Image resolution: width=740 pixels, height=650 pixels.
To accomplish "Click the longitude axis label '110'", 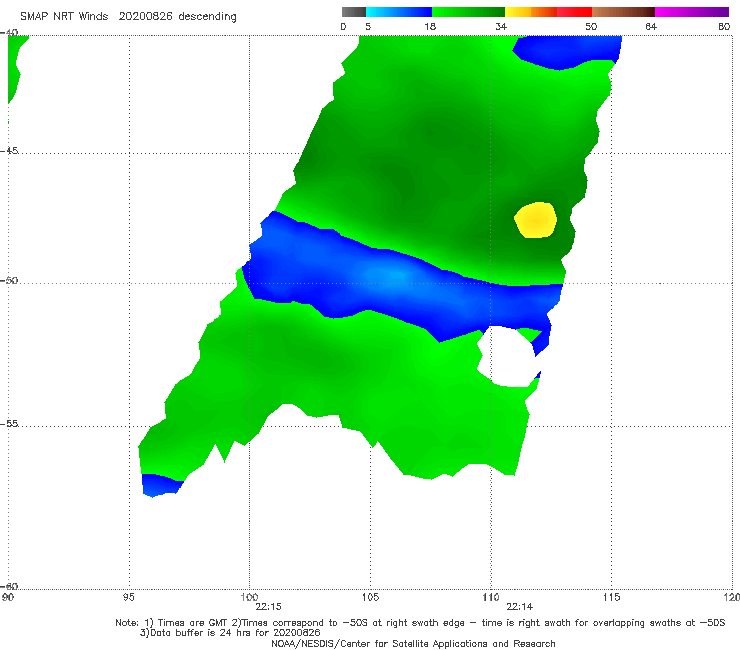I will pos(491,598).
